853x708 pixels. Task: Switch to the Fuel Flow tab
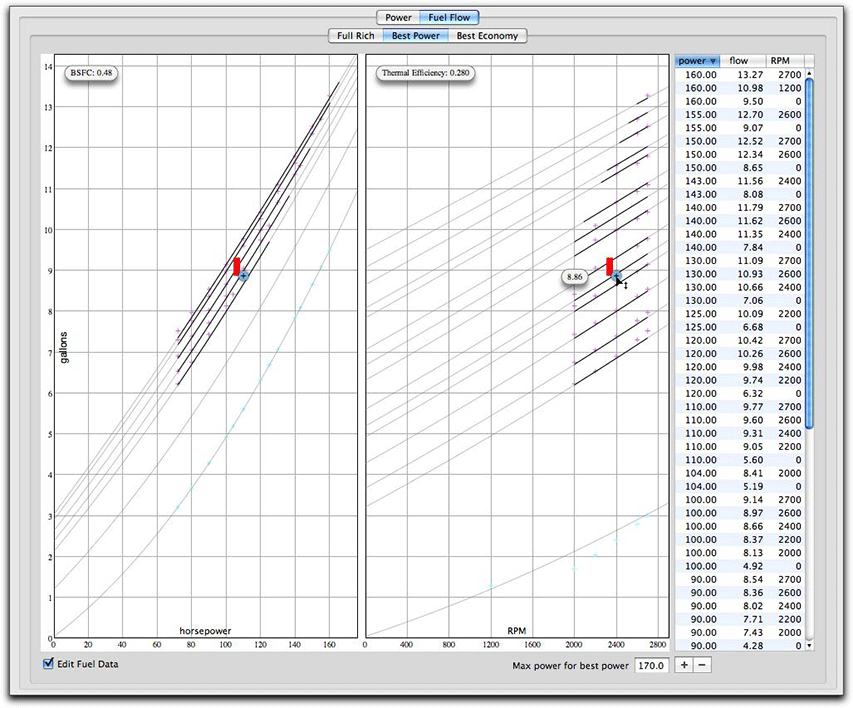click(x=450, y=17)
